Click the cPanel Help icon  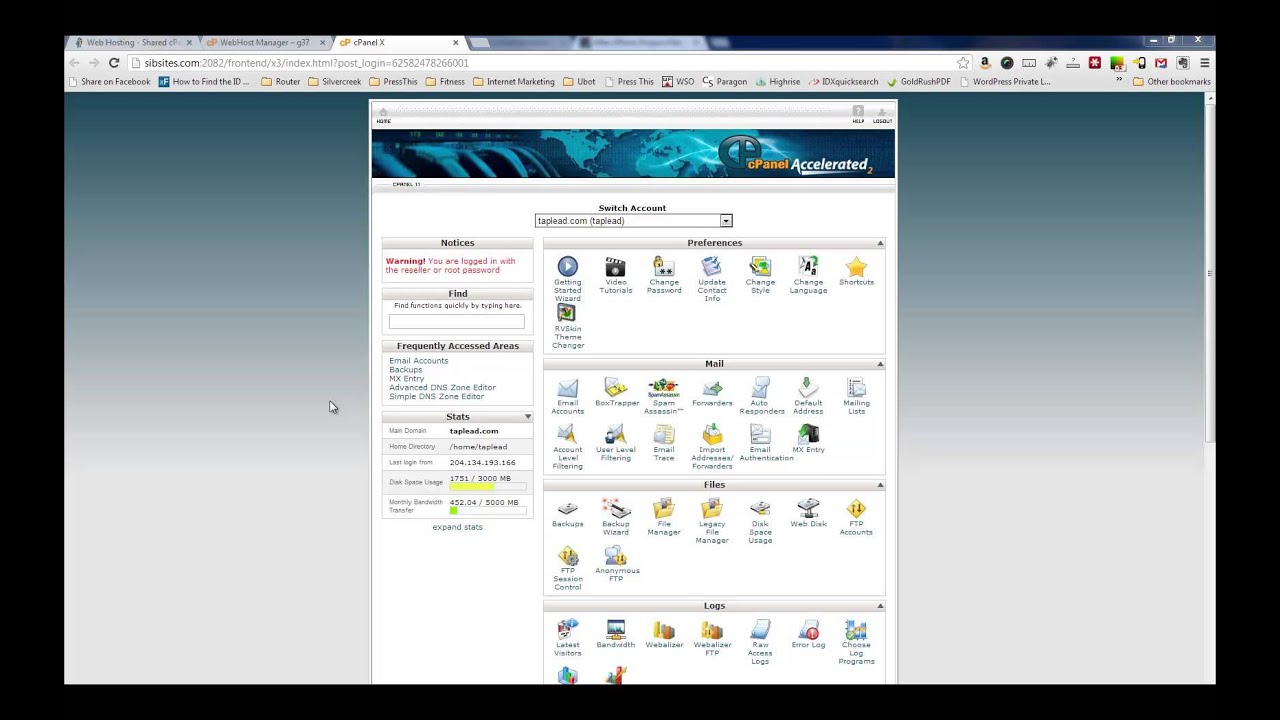tap(858, 115)
